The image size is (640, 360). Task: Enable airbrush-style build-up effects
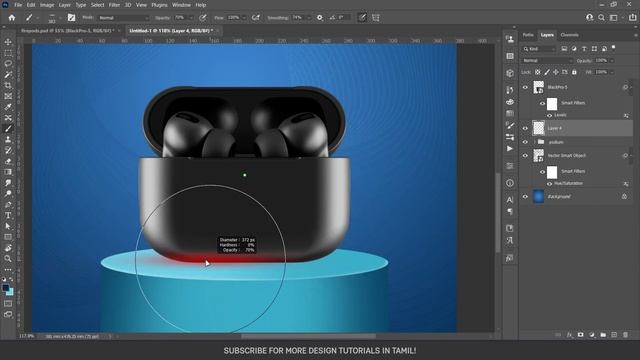256,18
